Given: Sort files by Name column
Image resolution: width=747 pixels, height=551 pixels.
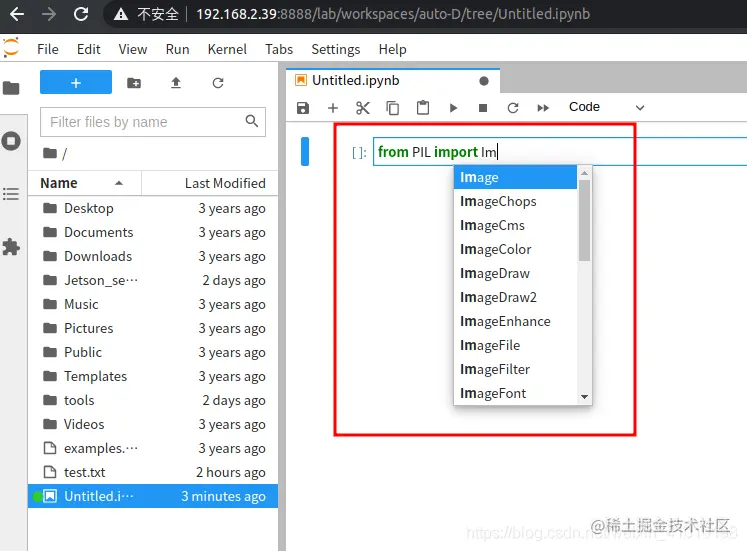Looking at the screenshot, I should click(x=84, y=183).
